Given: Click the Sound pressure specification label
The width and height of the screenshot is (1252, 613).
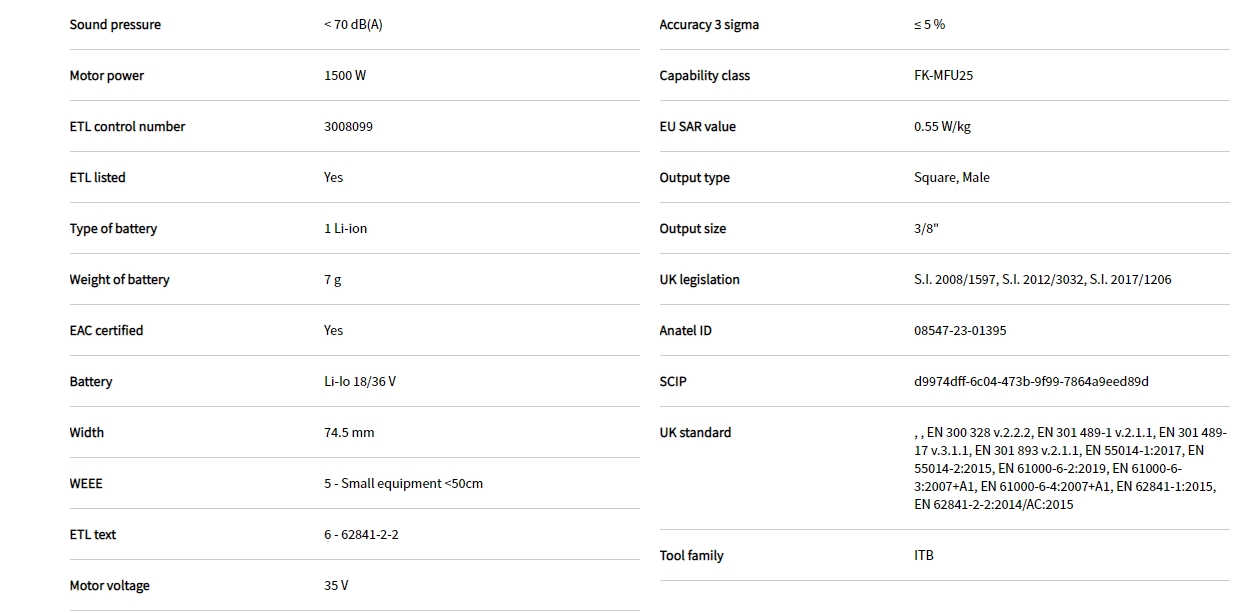Looking at the screenshot, I should pos(115,25).
